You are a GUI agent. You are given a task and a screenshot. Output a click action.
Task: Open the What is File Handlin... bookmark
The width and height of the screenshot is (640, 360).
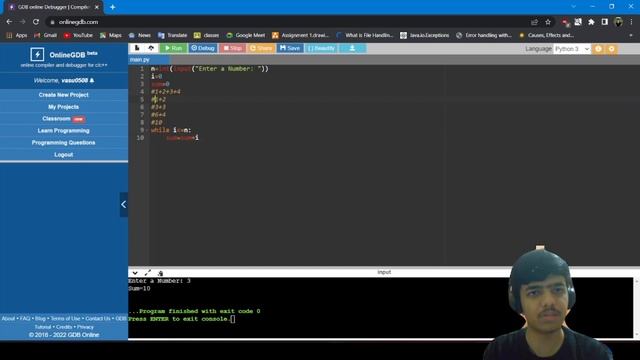364,36
